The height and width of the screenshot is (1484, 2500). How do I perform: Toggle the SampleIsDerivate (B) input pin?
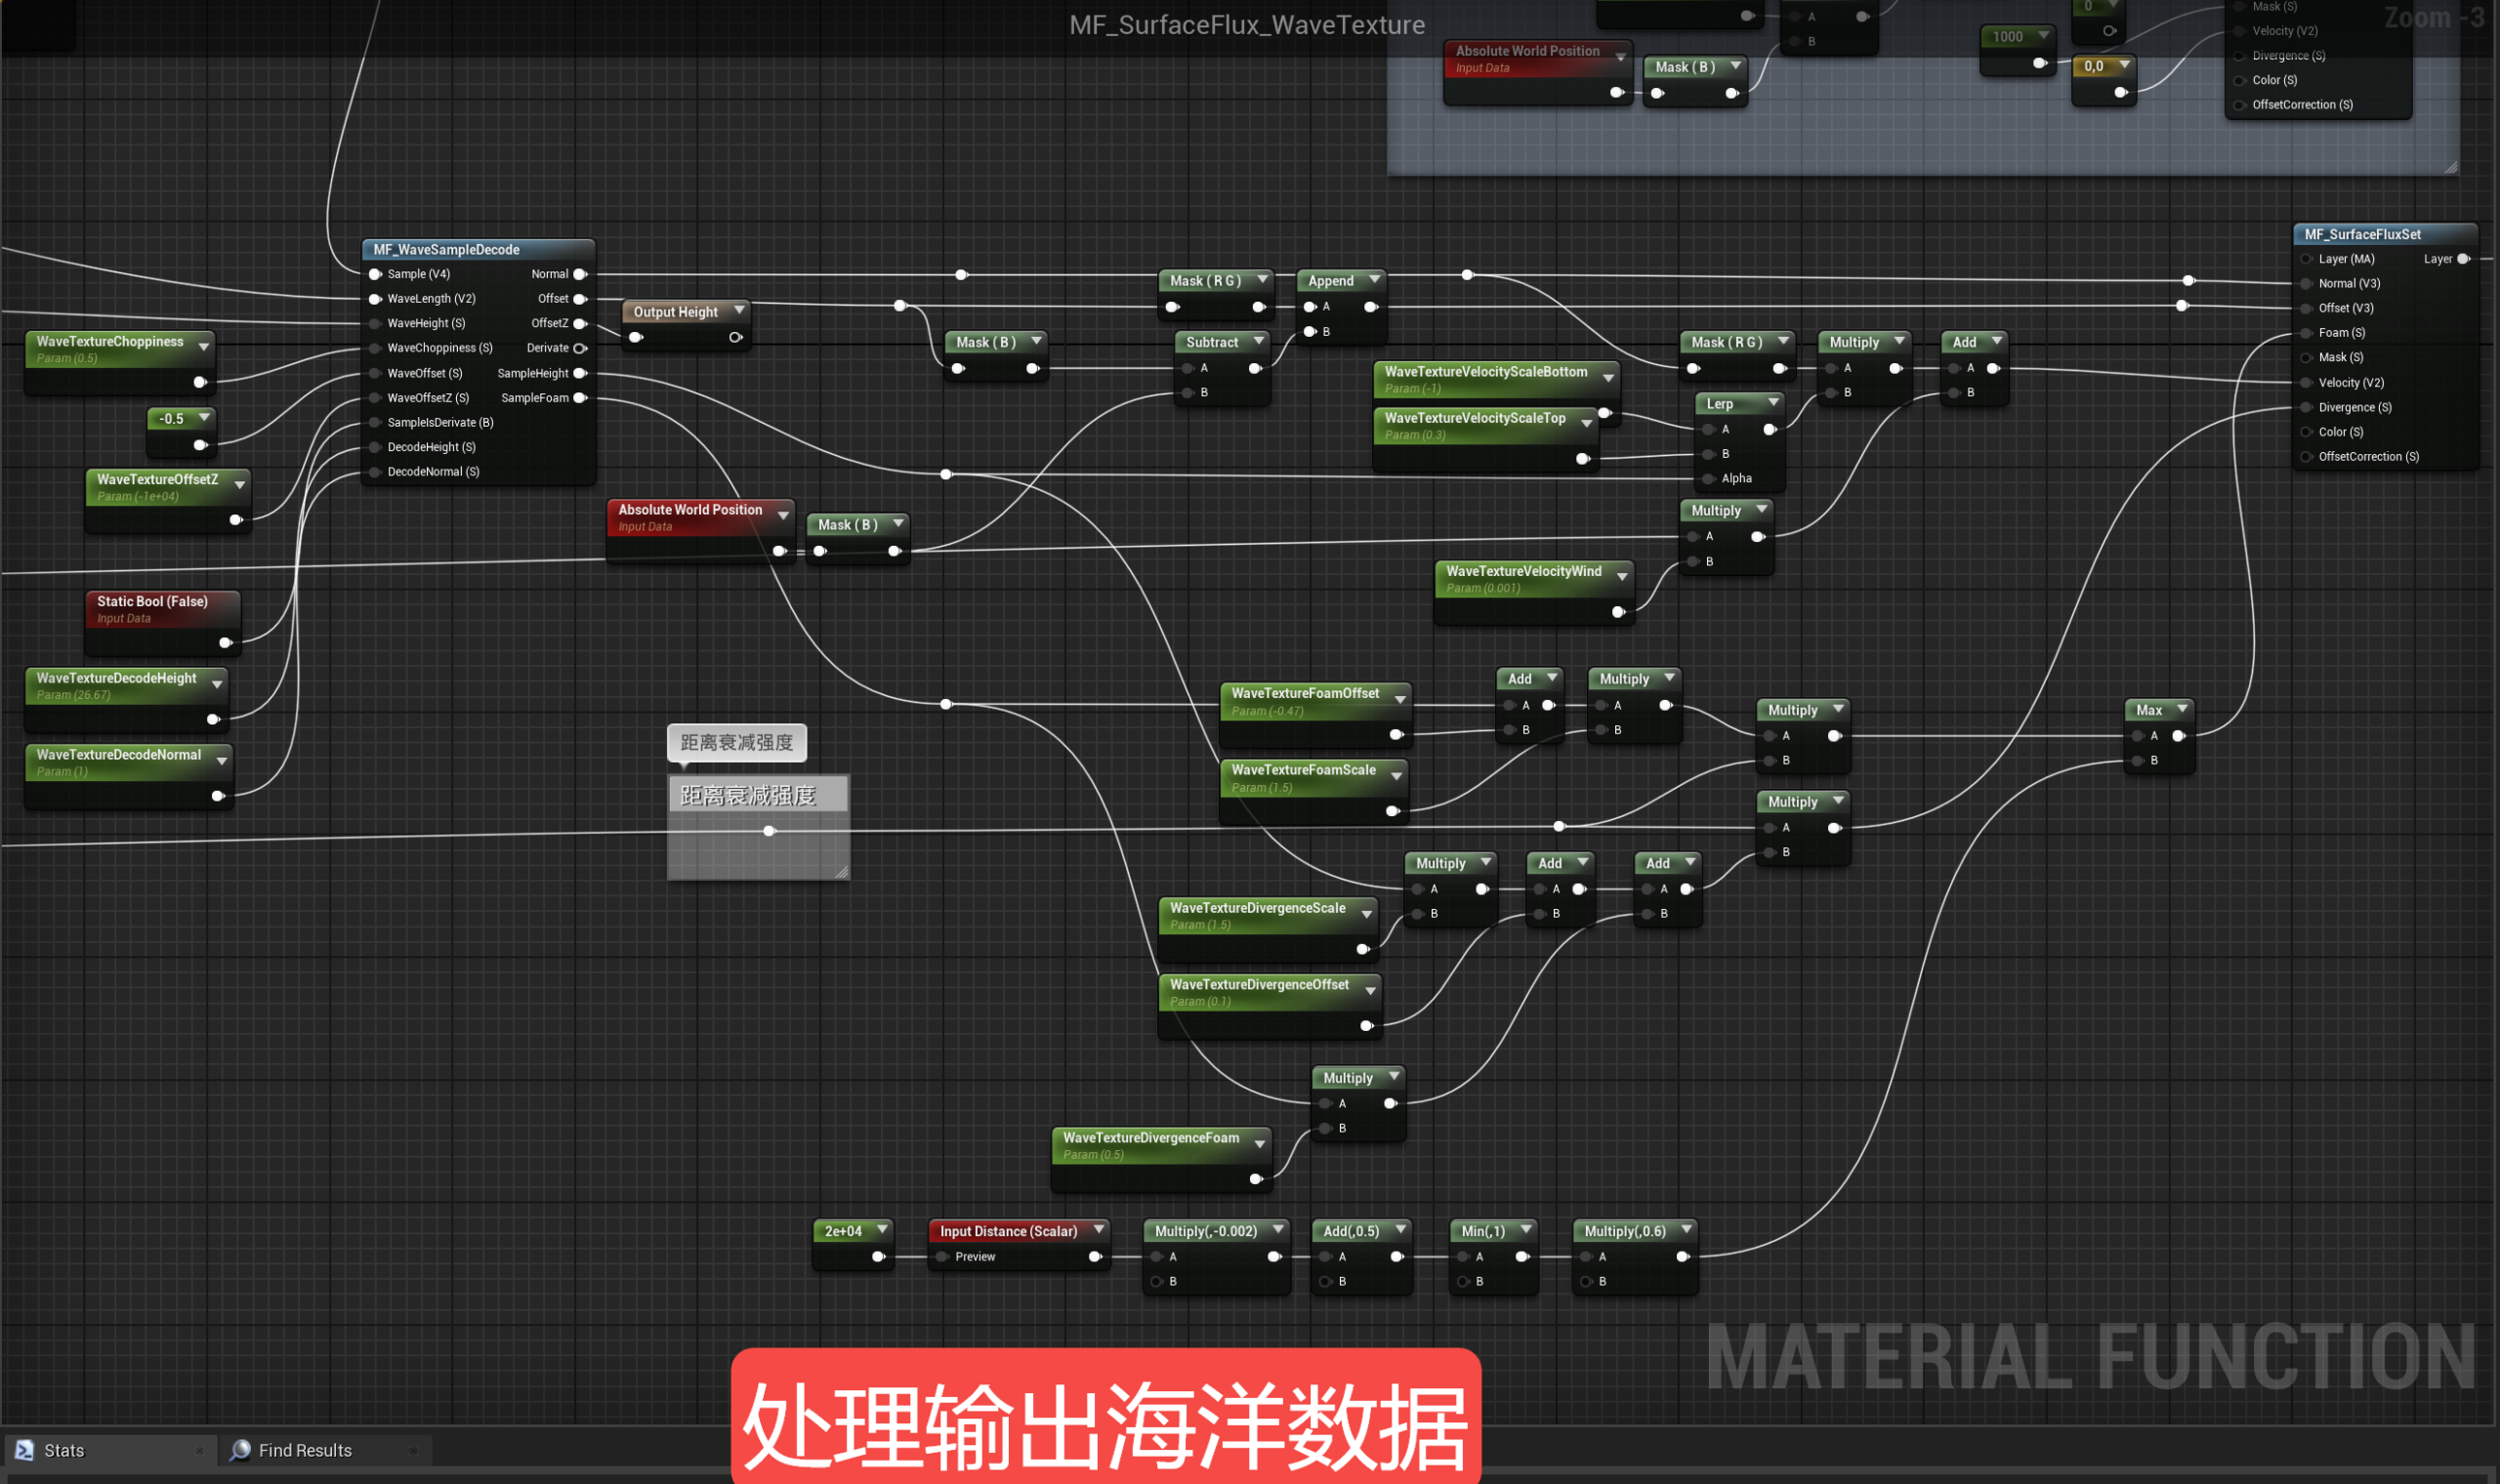[x=375, y=423]
